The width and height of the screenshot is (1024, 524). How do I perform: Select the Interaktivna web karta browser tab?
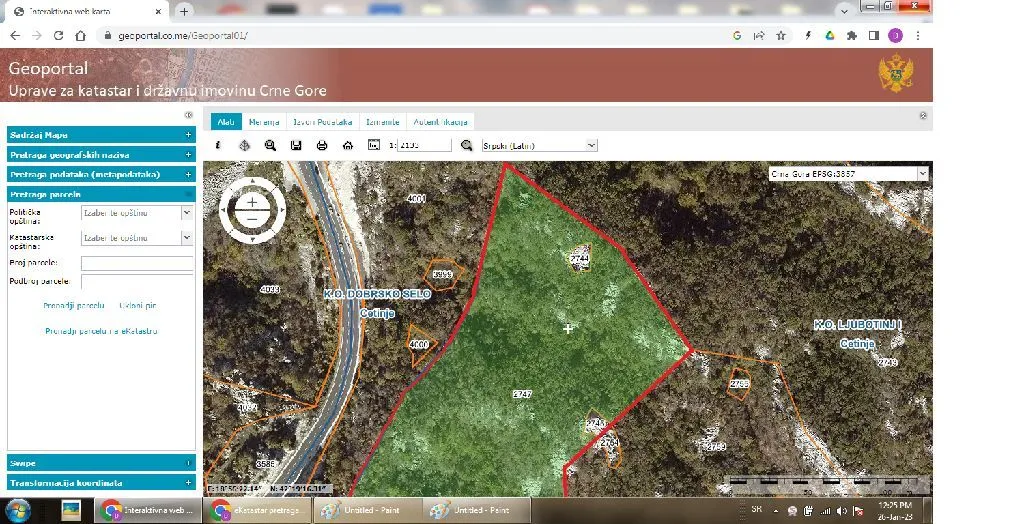tap(88, 11)
